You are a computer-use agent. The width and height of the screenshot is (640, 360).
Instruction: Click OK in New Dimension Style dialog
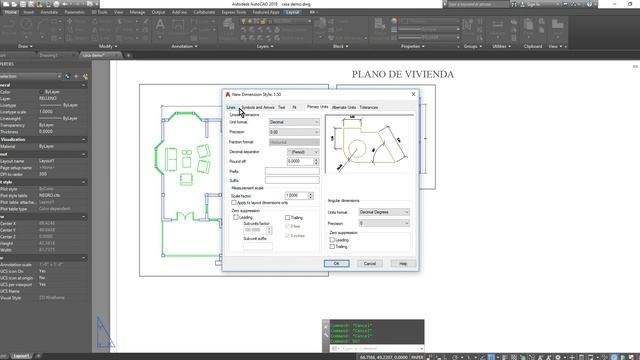(x=337, y=264)
